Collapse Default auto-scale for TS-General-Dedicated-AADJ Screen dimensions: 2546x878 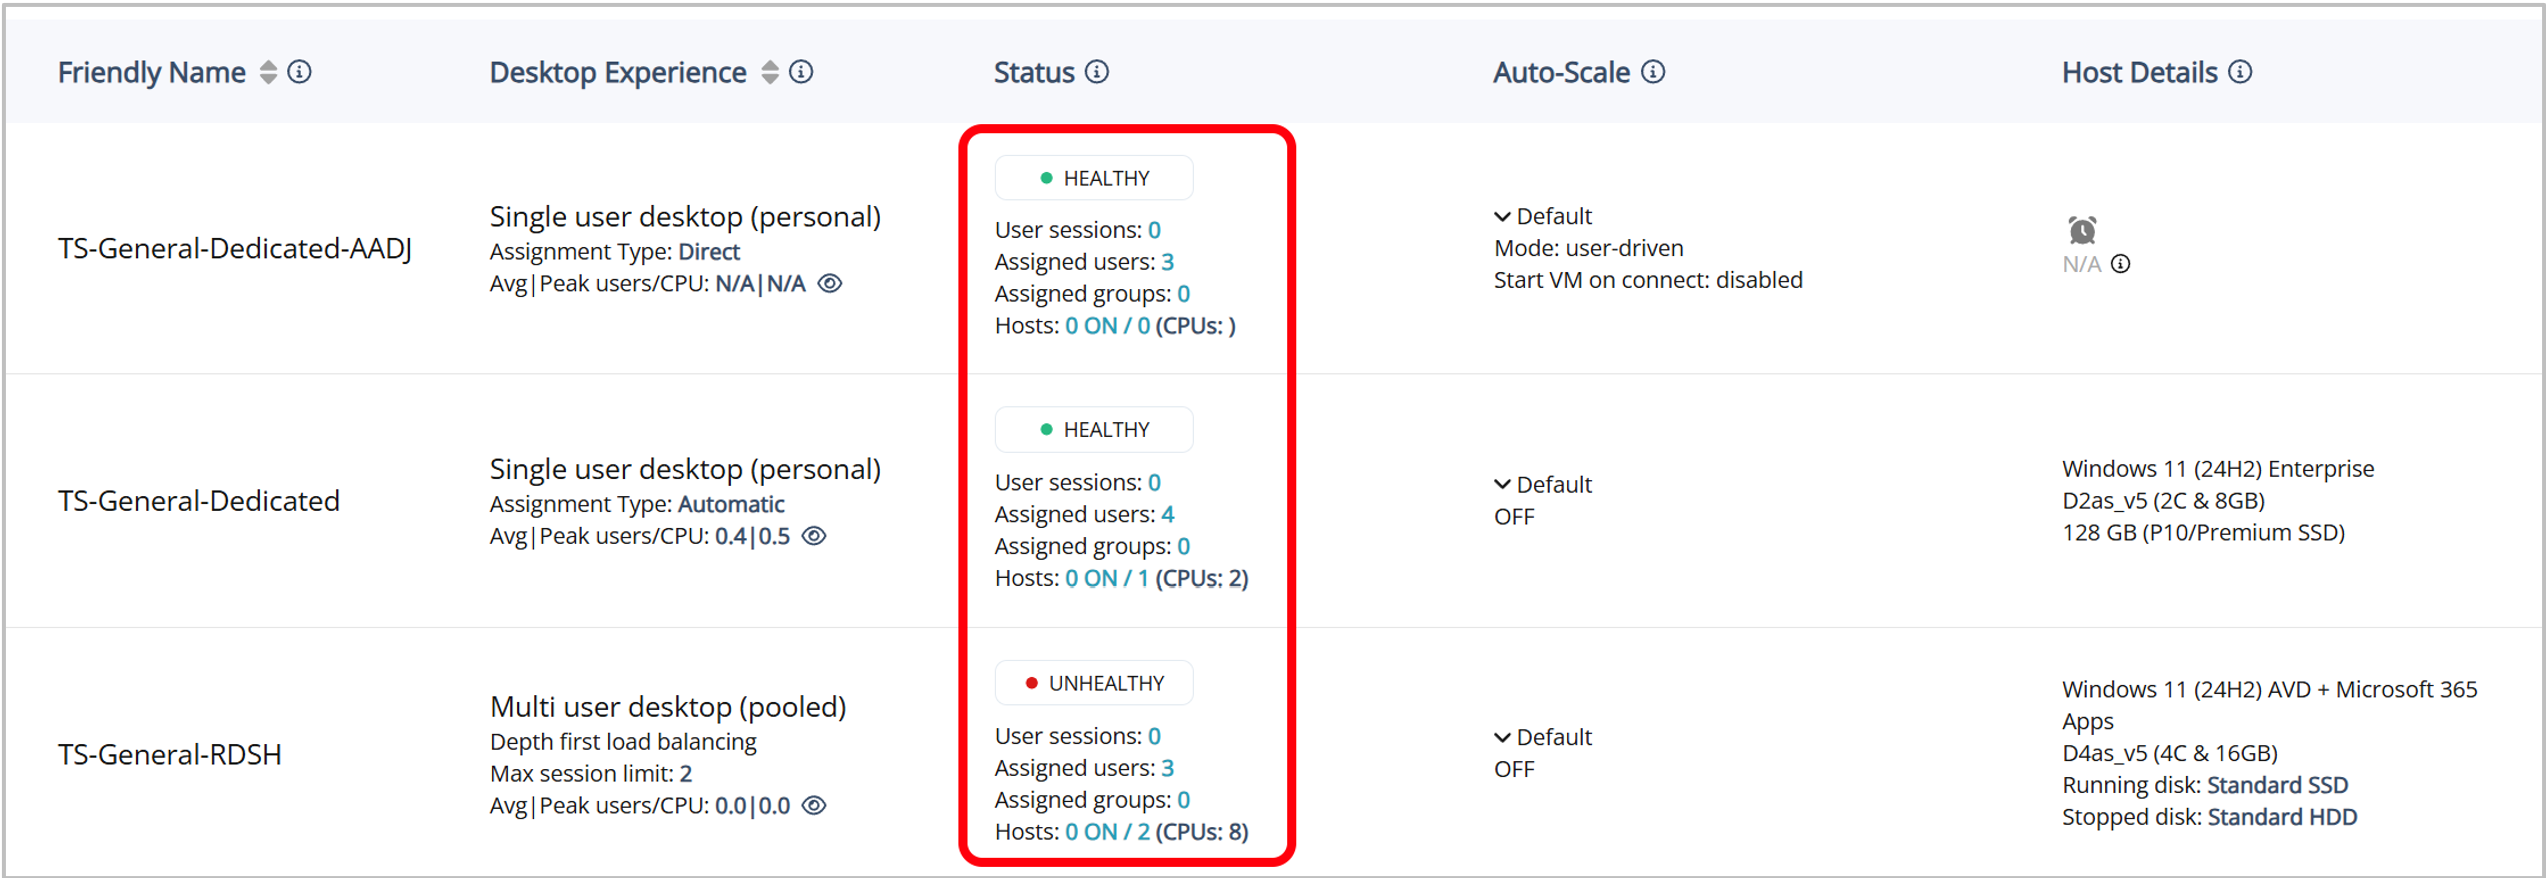[x=1502, y=216]
